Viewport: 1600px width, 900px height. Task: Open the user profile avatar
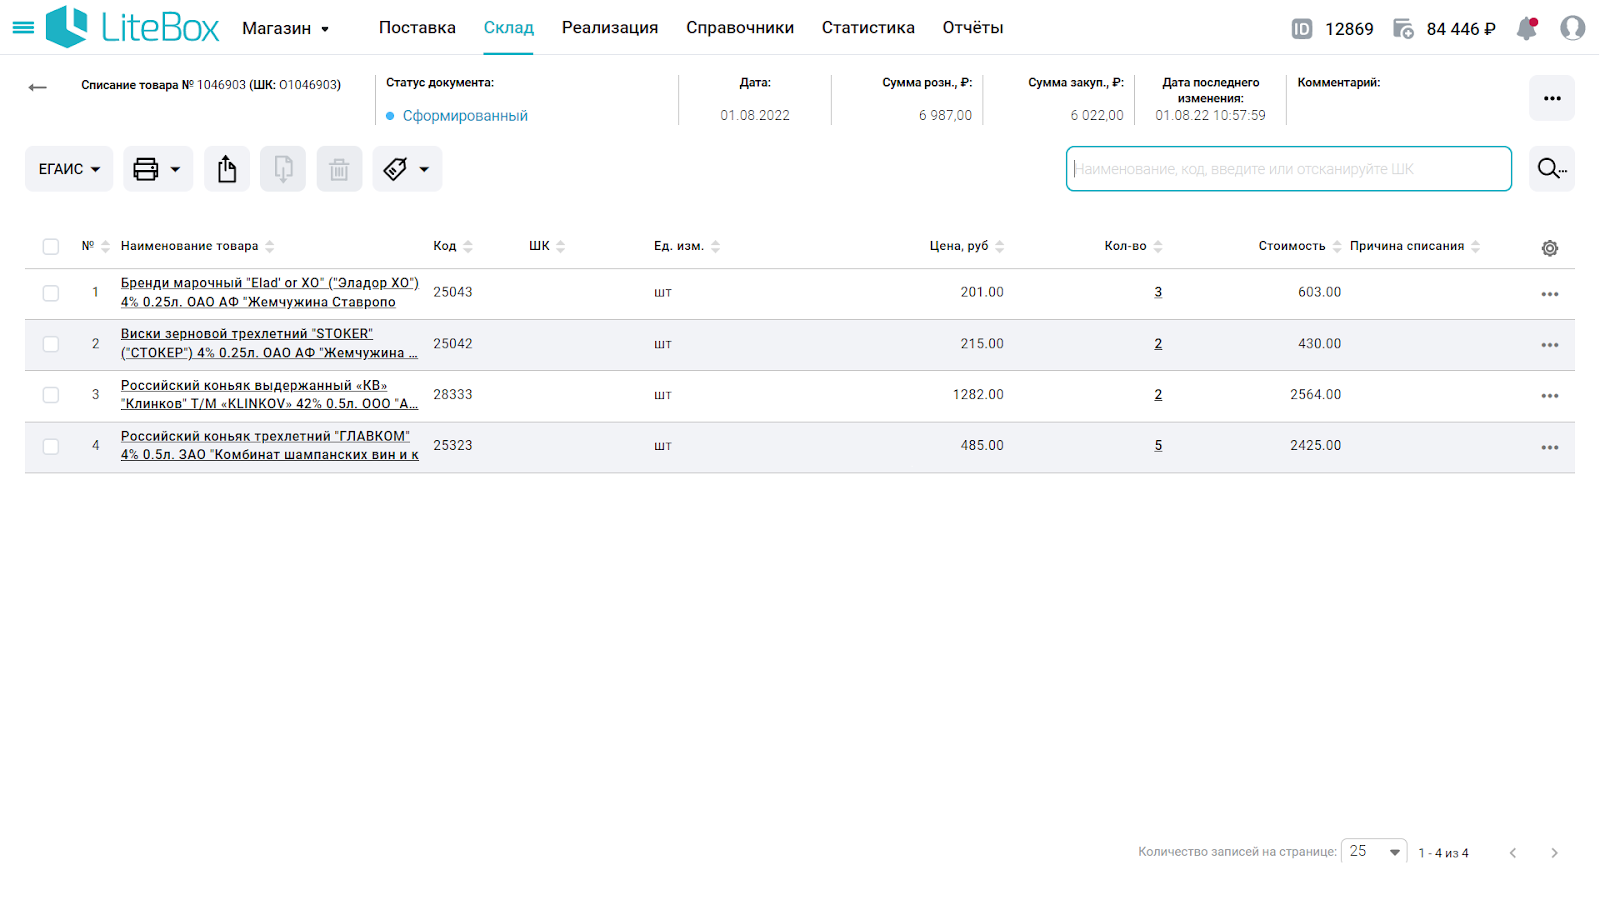click(x=1572, y=28)
